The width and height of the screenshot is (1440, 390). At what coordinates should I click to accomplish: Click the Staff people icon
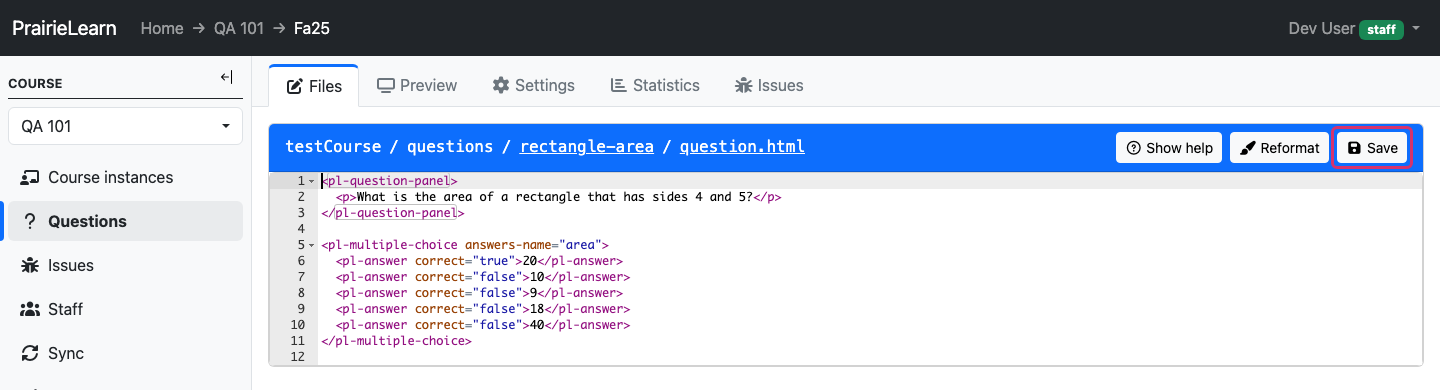(30, 309)
